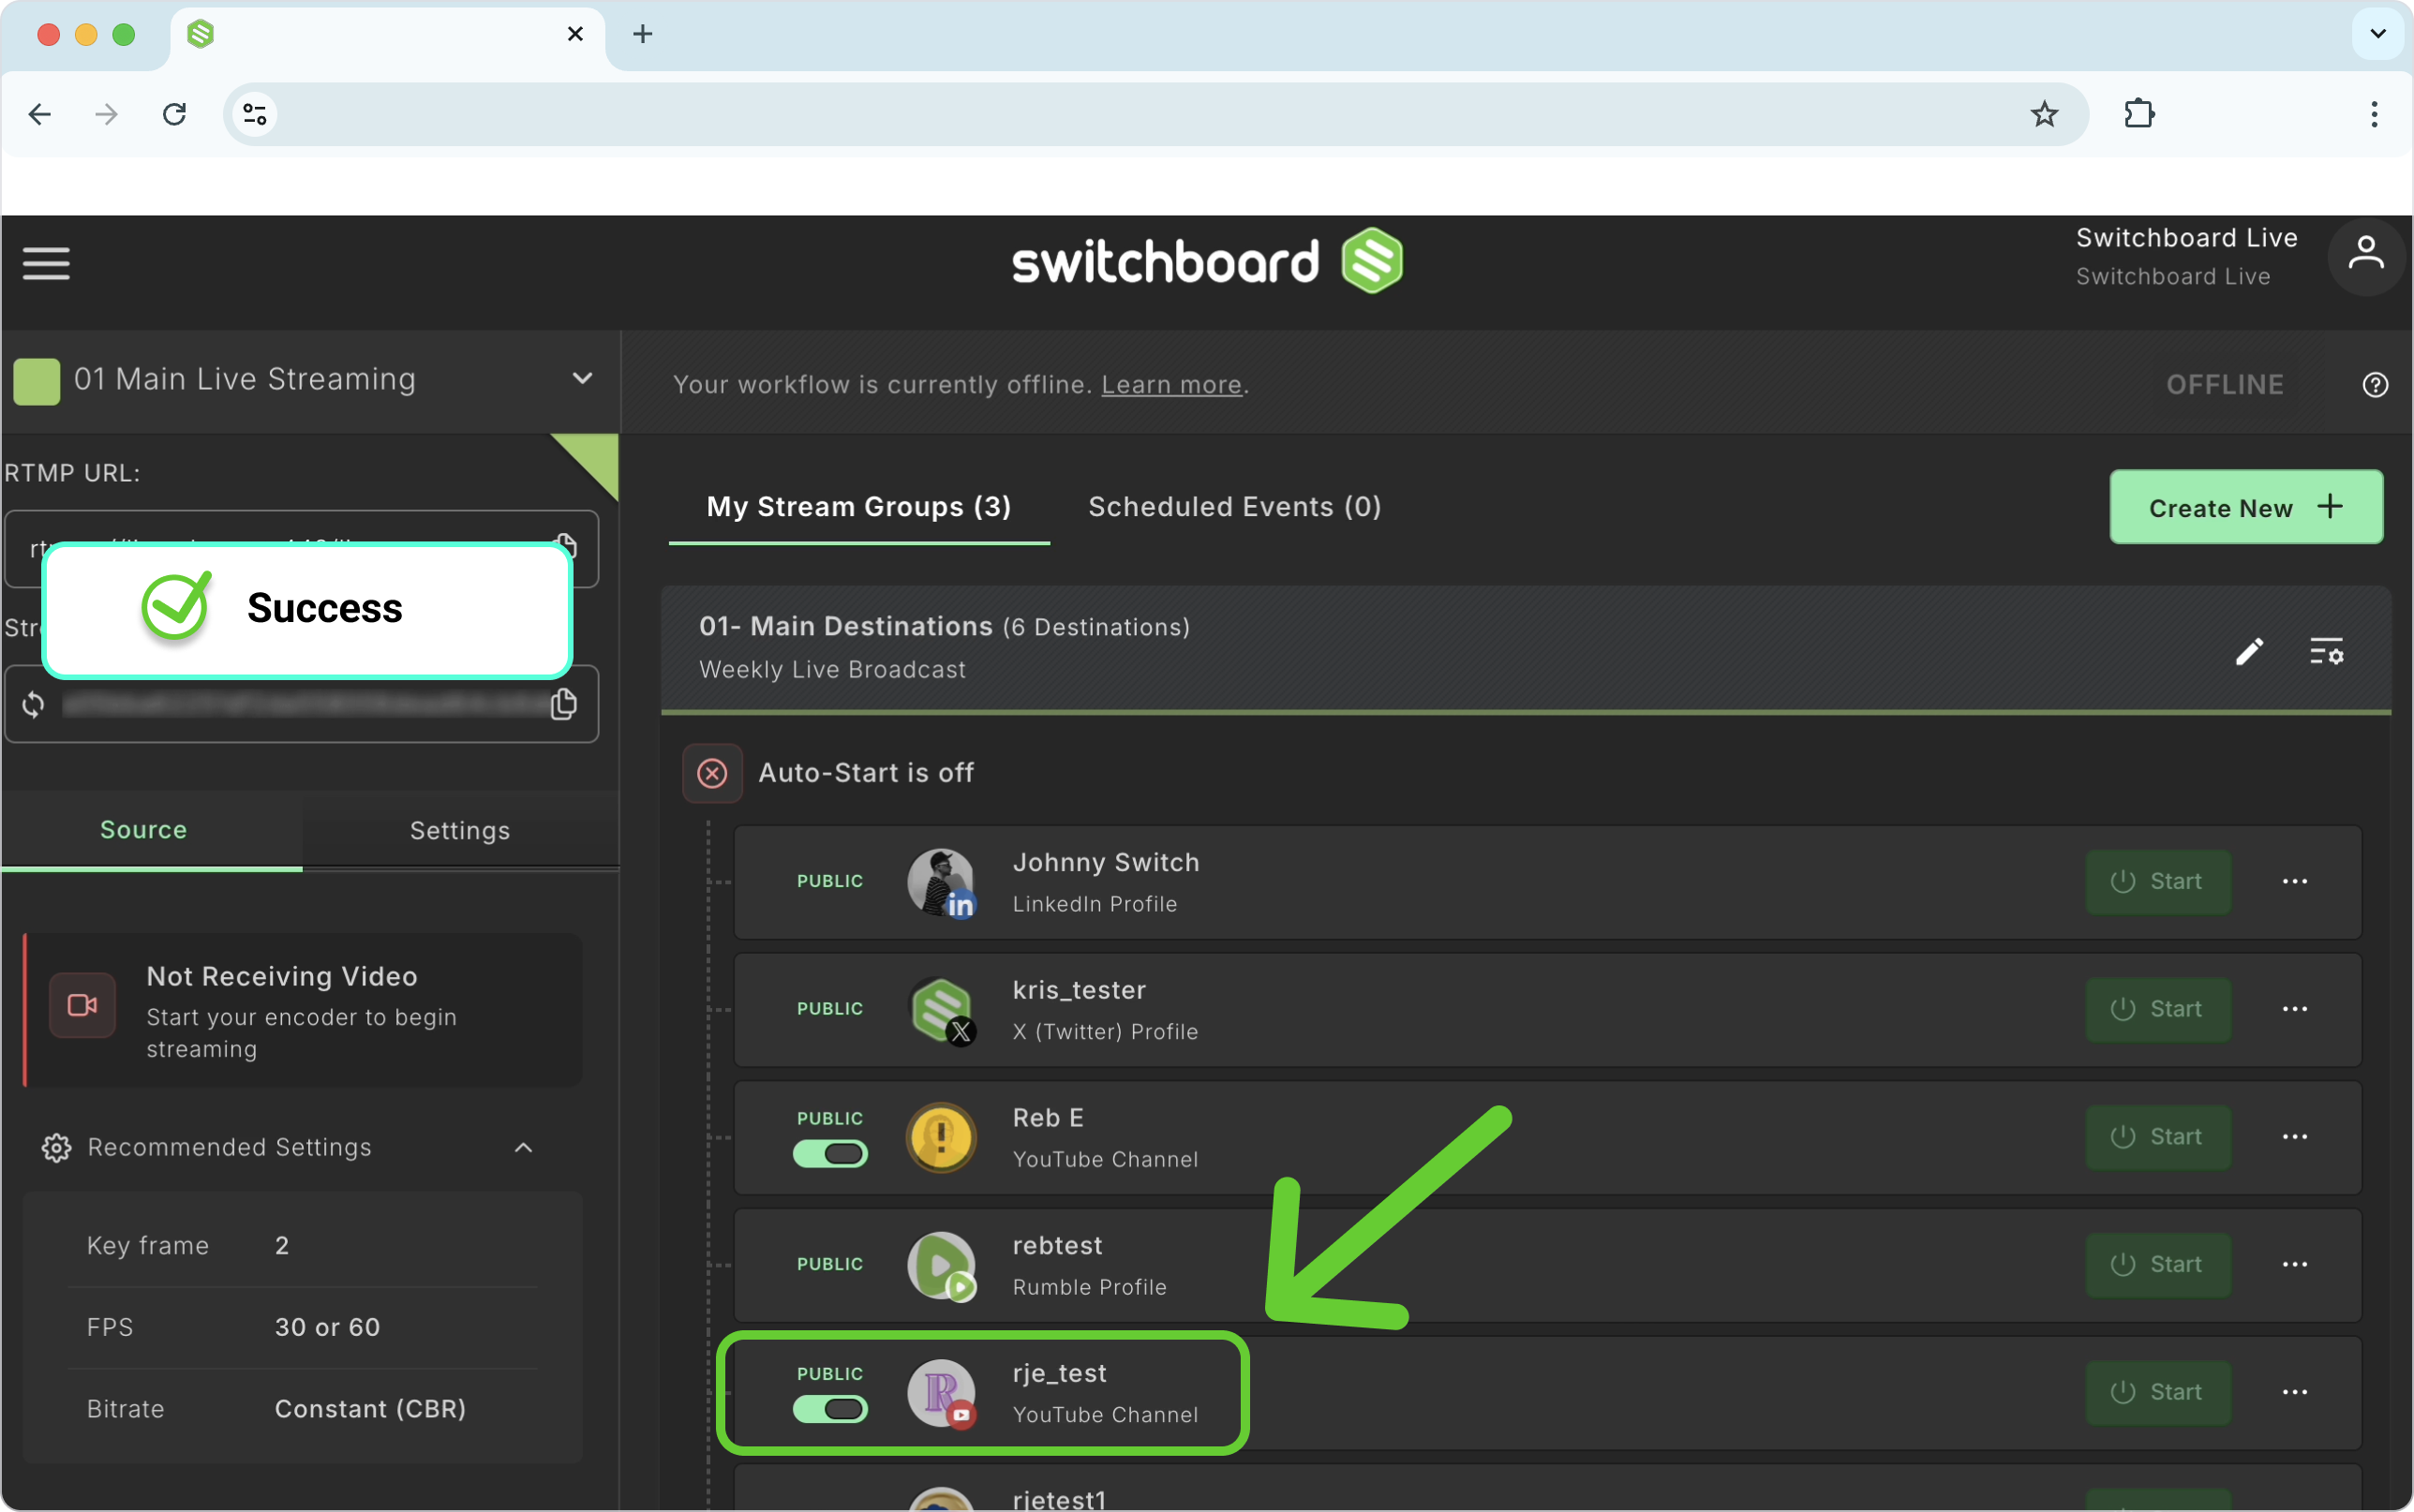This screenshot has height=1512, width=2414.
Task: Click the Create New button
Action: (x=2246, y=507)
